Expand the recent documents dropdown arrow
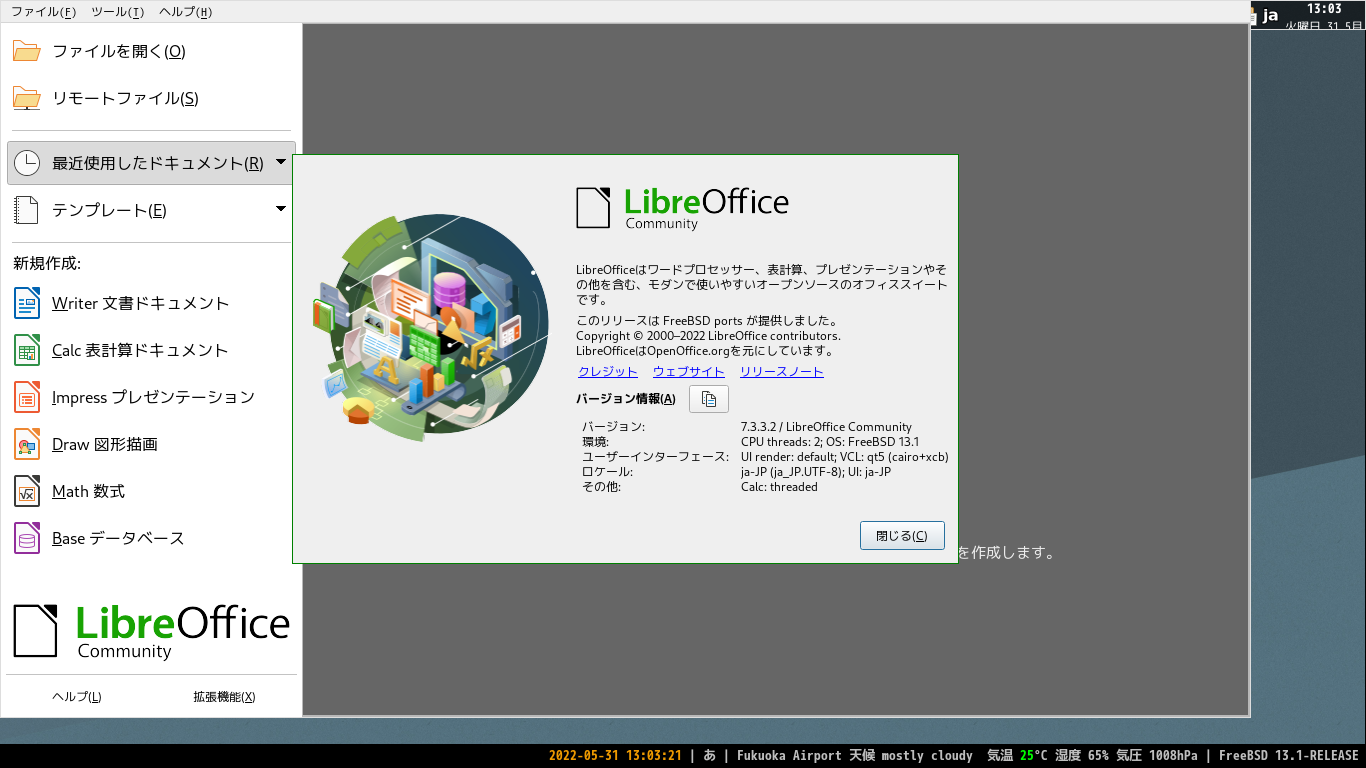 click(281, 162)
